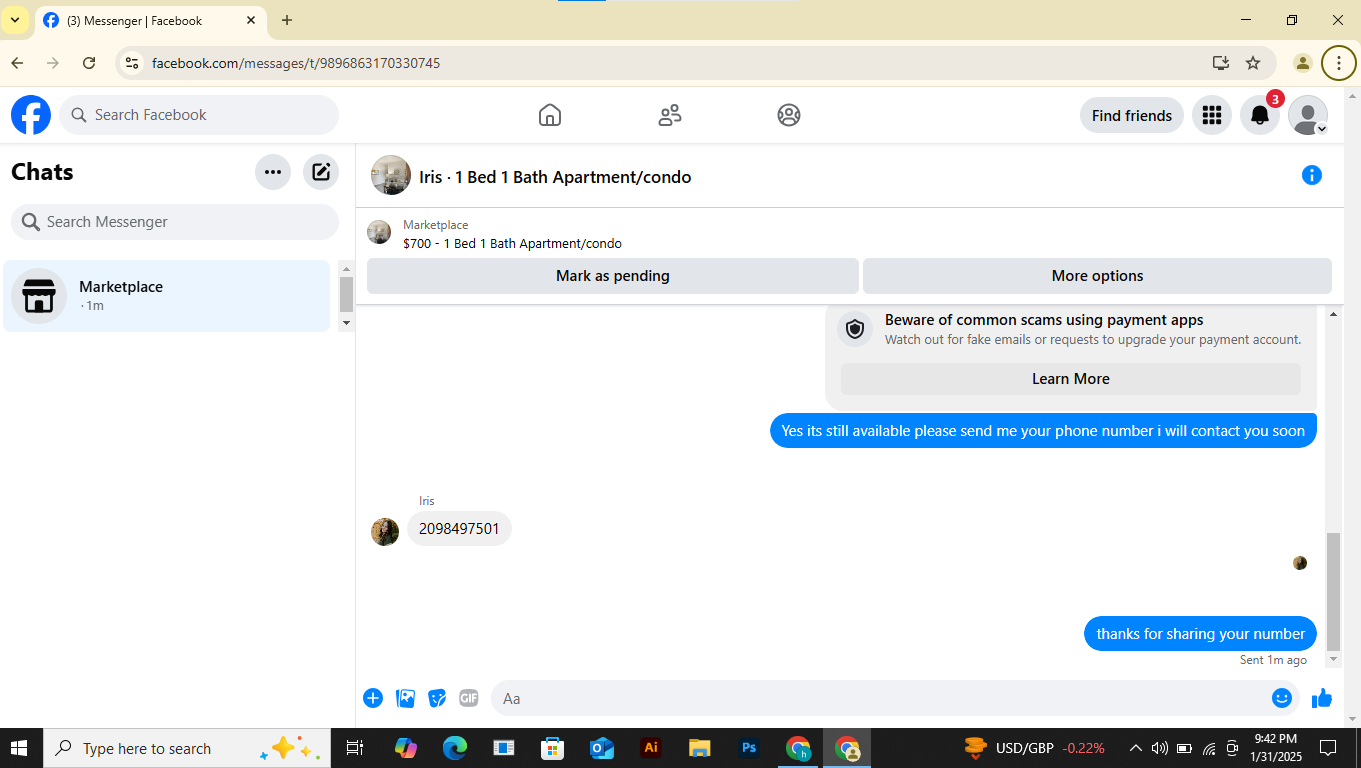Screen dimensions: 1361x768
Task: Open more actions plus icon in composer
Action: coord(373,698)
